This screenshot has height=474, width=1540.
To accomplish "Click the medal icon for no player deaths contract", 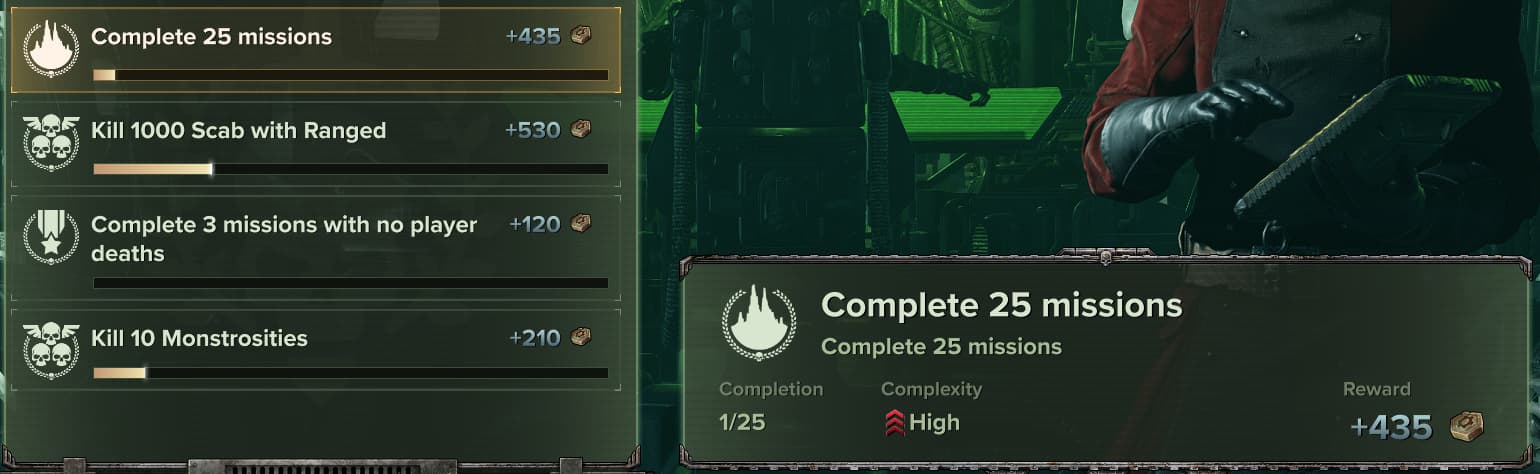I will 51,237.
